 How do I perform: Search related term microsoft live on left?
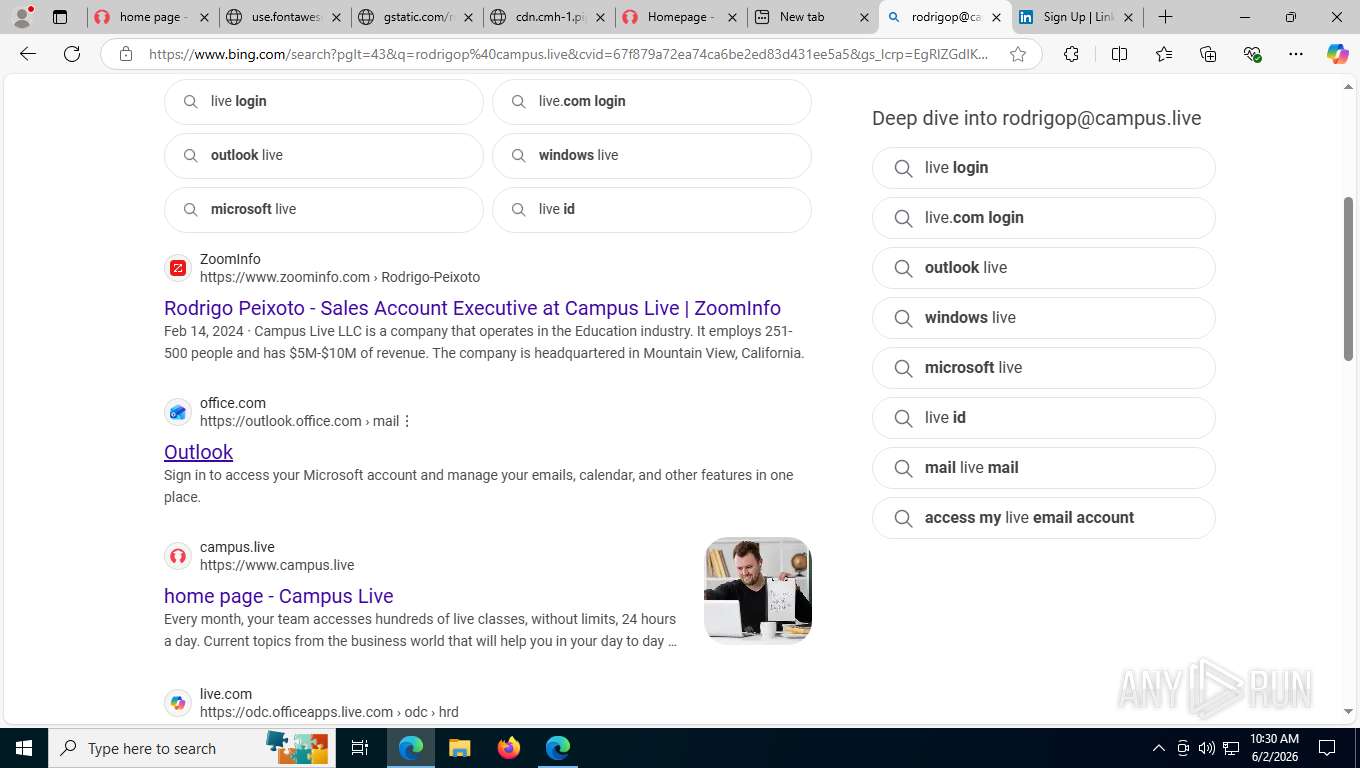pyautogui.click(x=323, y=209)
